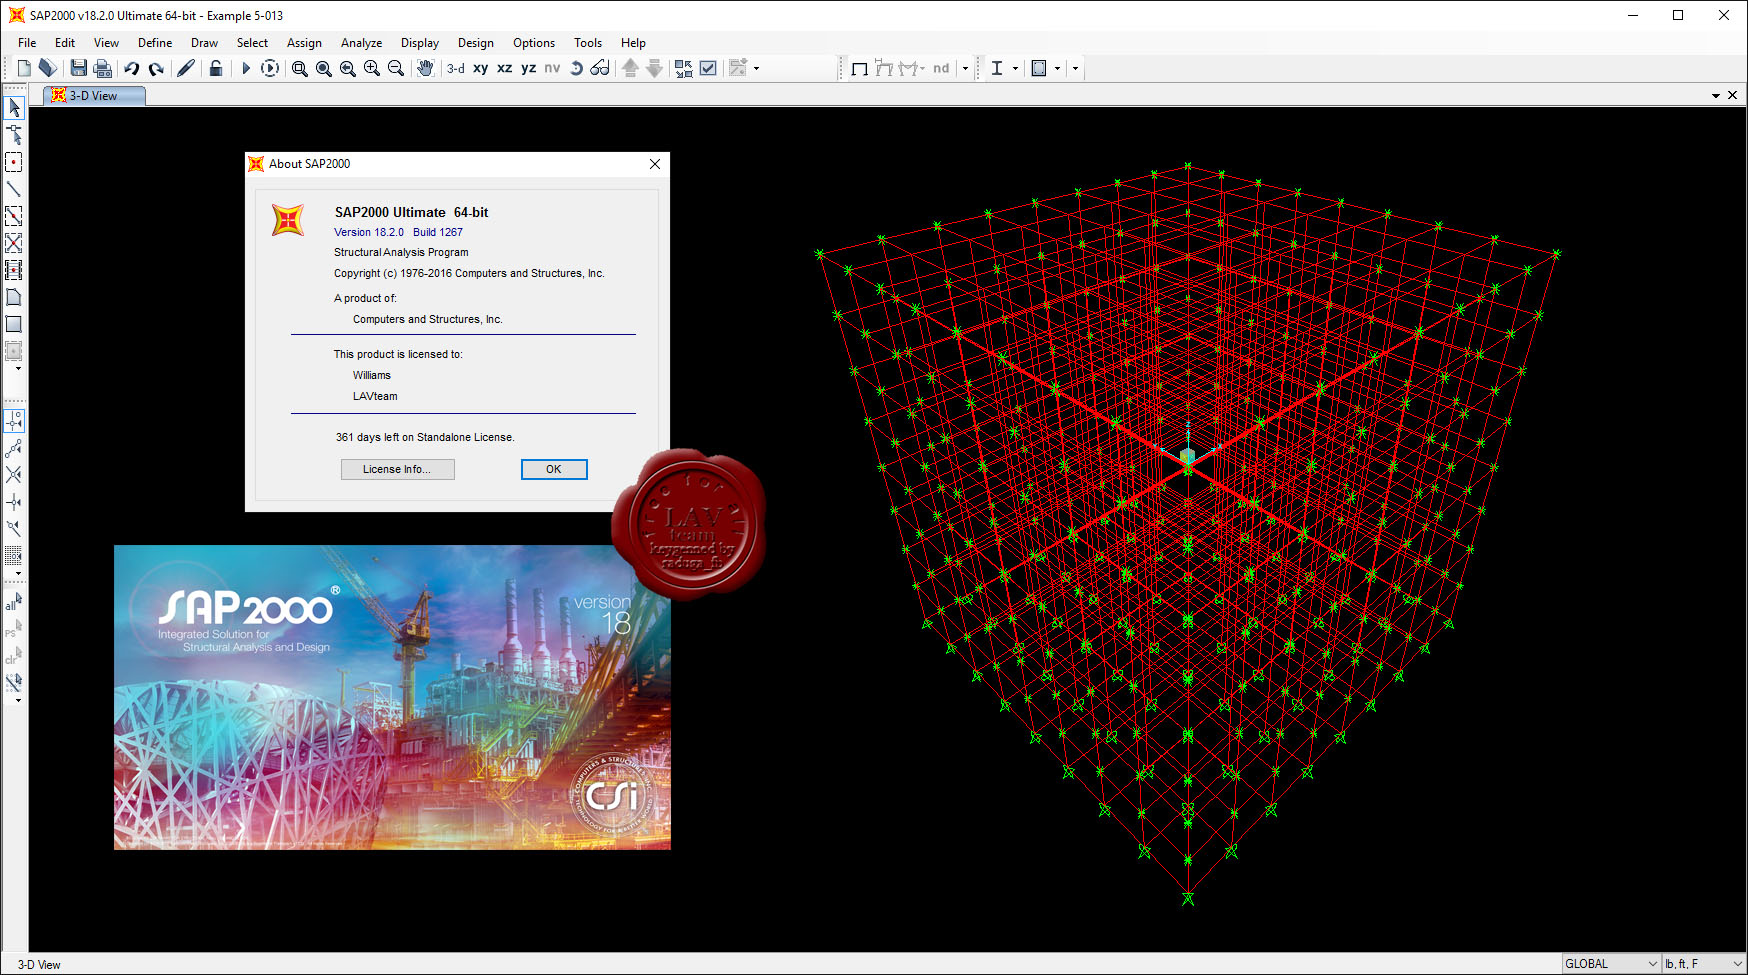Click the Undo arrow icon
The height and width of the screenshot is (975, 1748).
[131, 68]
